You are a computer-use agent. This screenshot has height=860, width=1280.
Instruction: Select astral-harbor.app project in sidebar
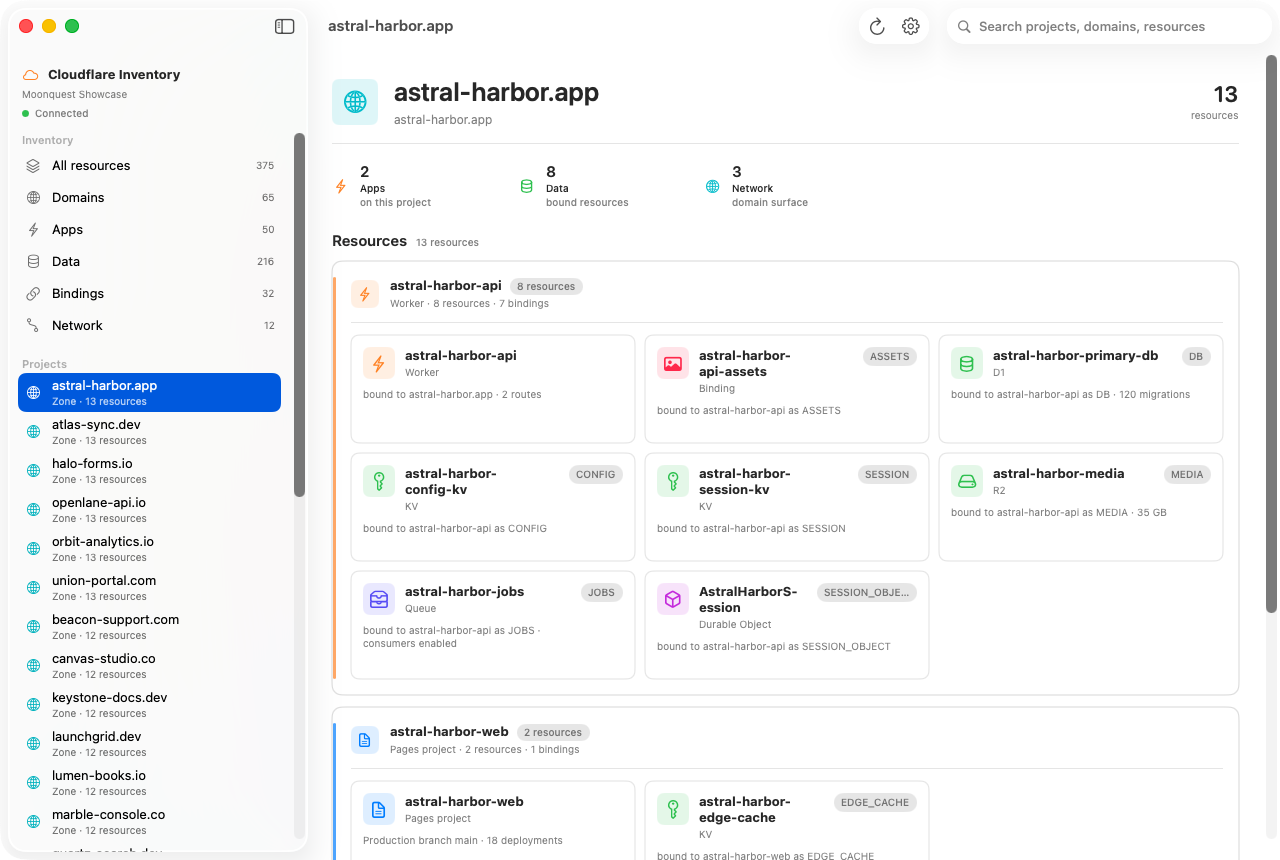click(x=150, y=393)
